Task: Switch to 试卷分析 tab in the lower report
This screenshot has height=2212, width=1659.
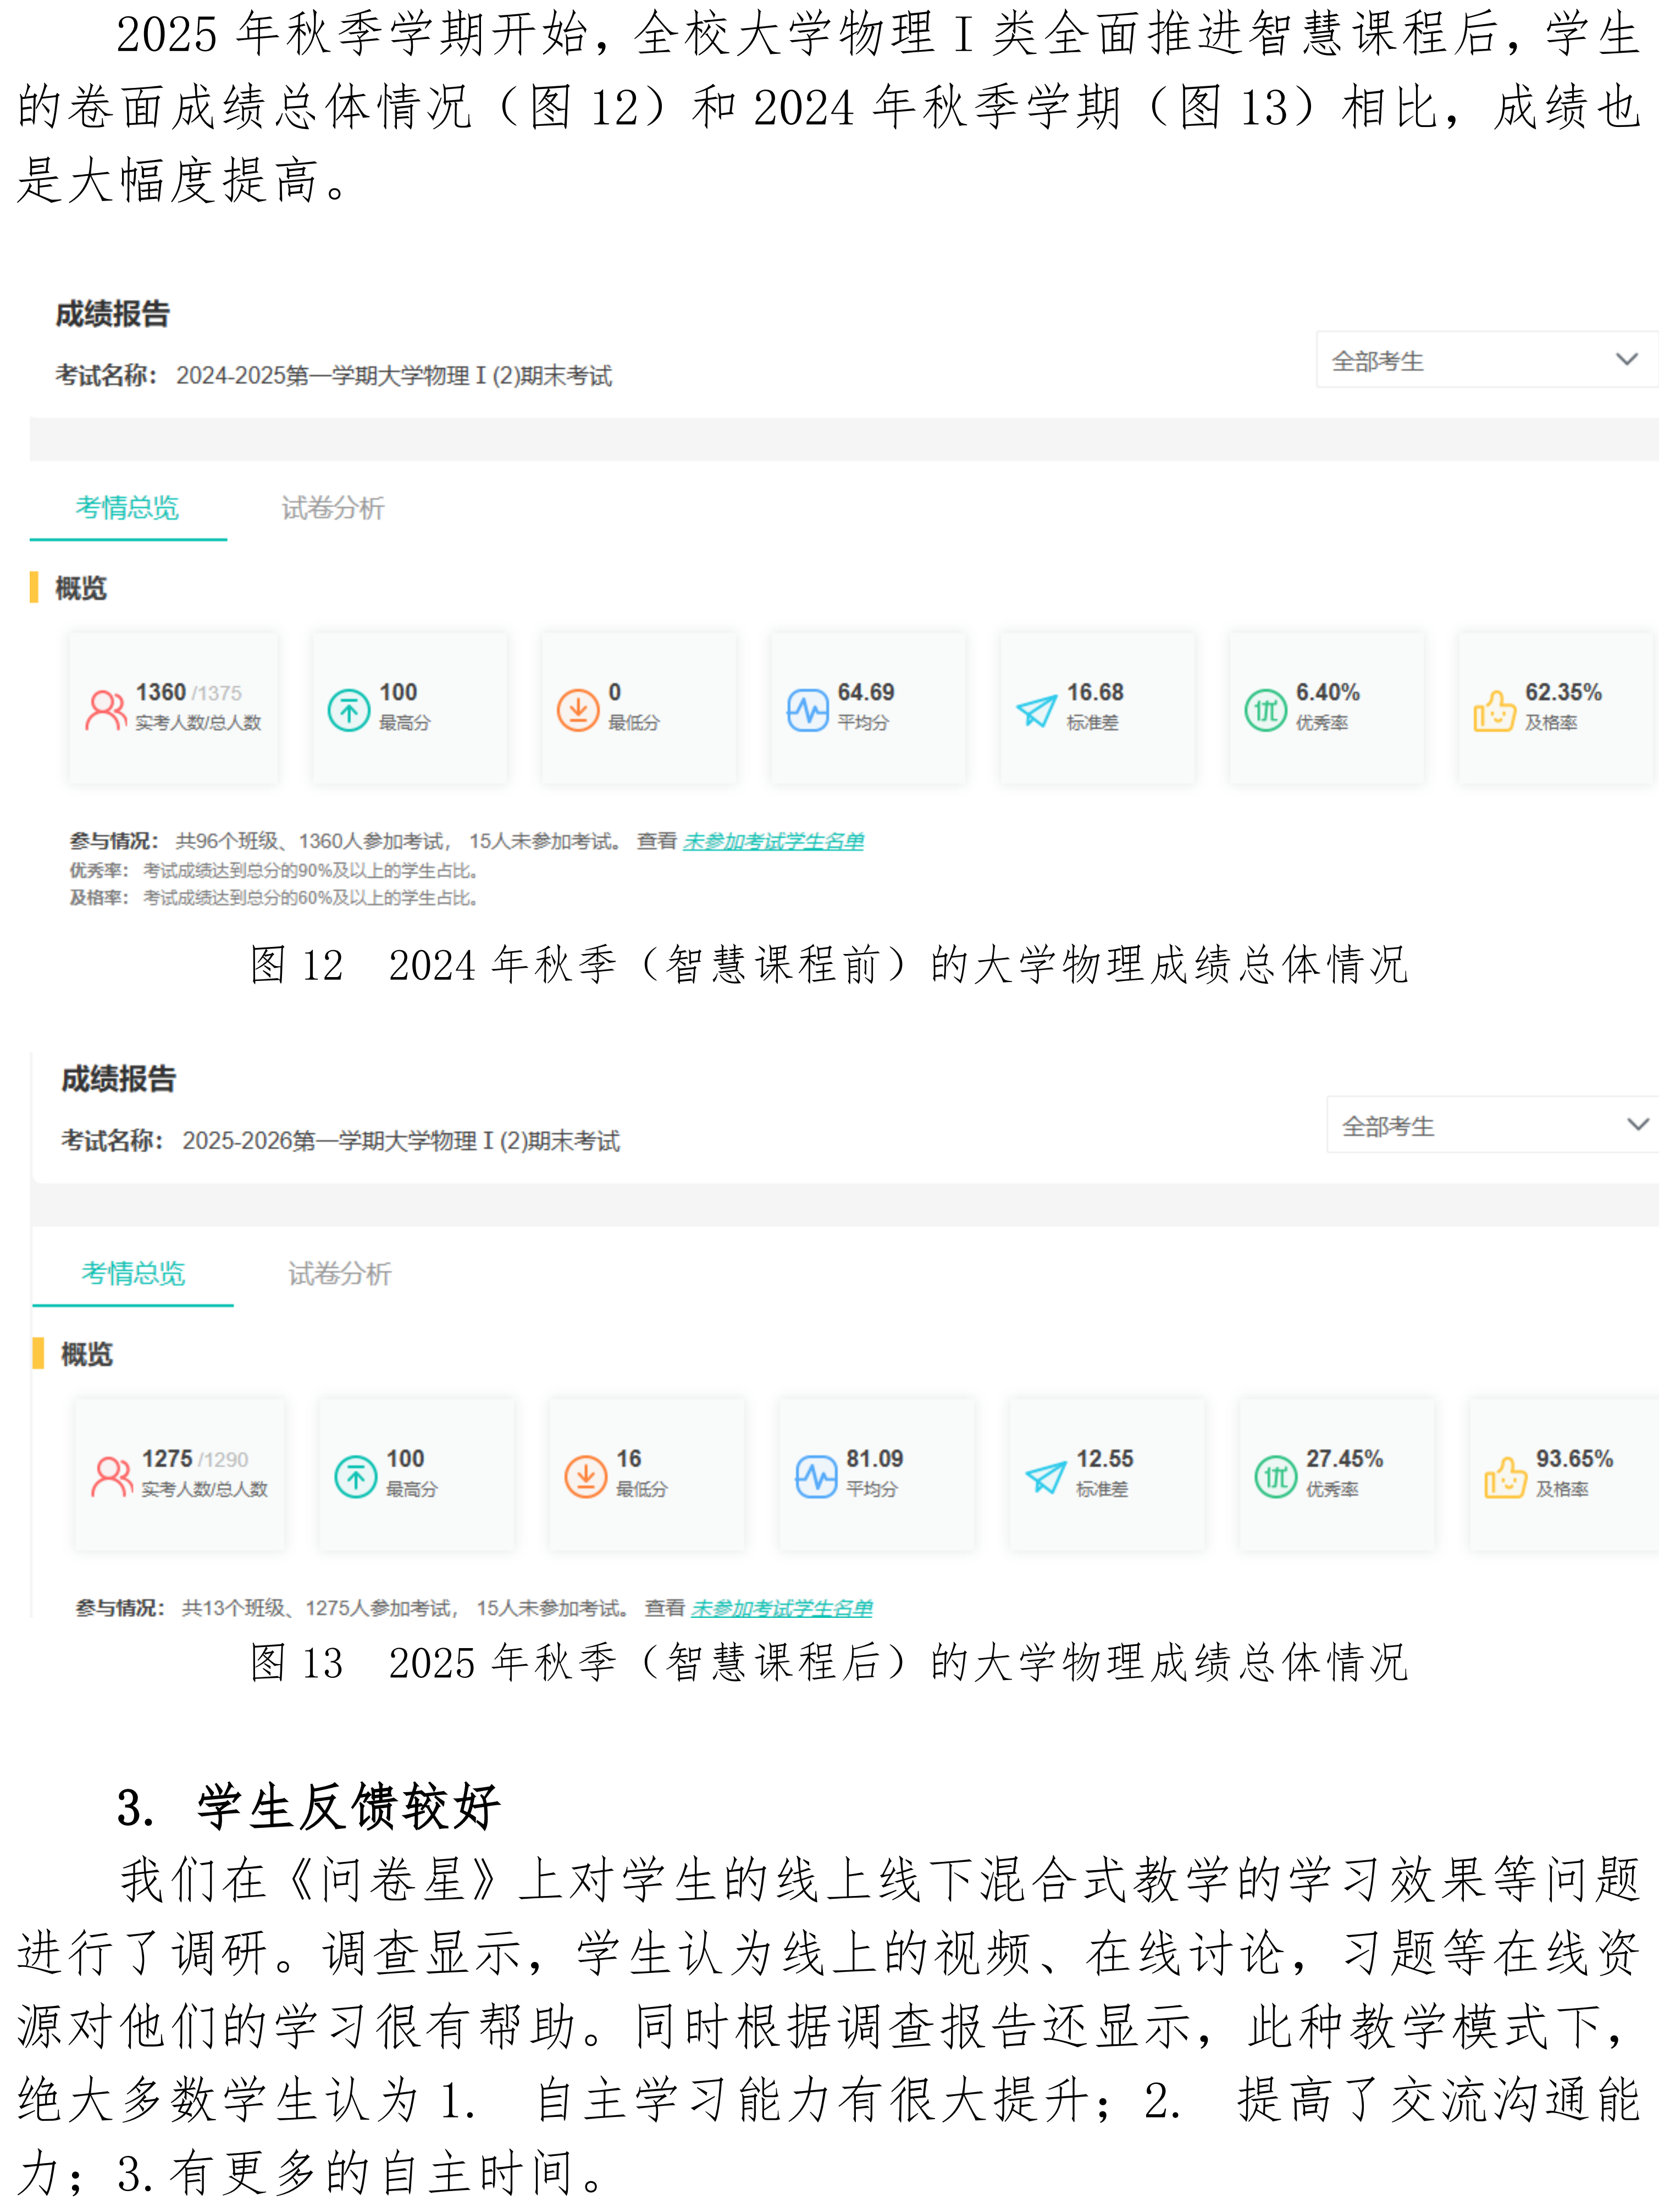Action: 339,1273
